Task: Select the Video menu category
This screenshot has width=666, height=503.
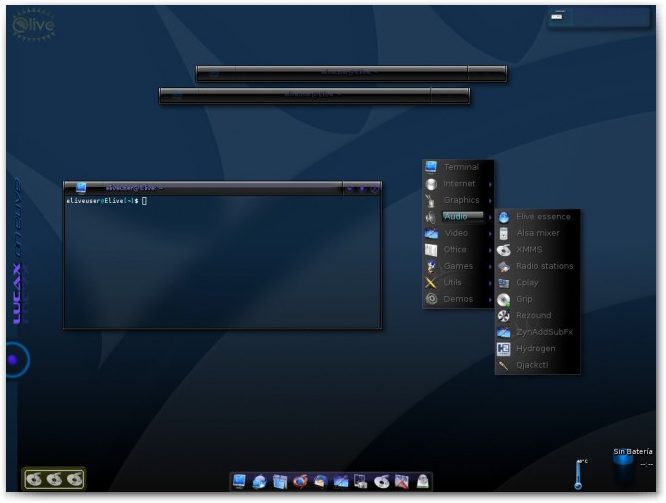Action: (x=456, y=233)
